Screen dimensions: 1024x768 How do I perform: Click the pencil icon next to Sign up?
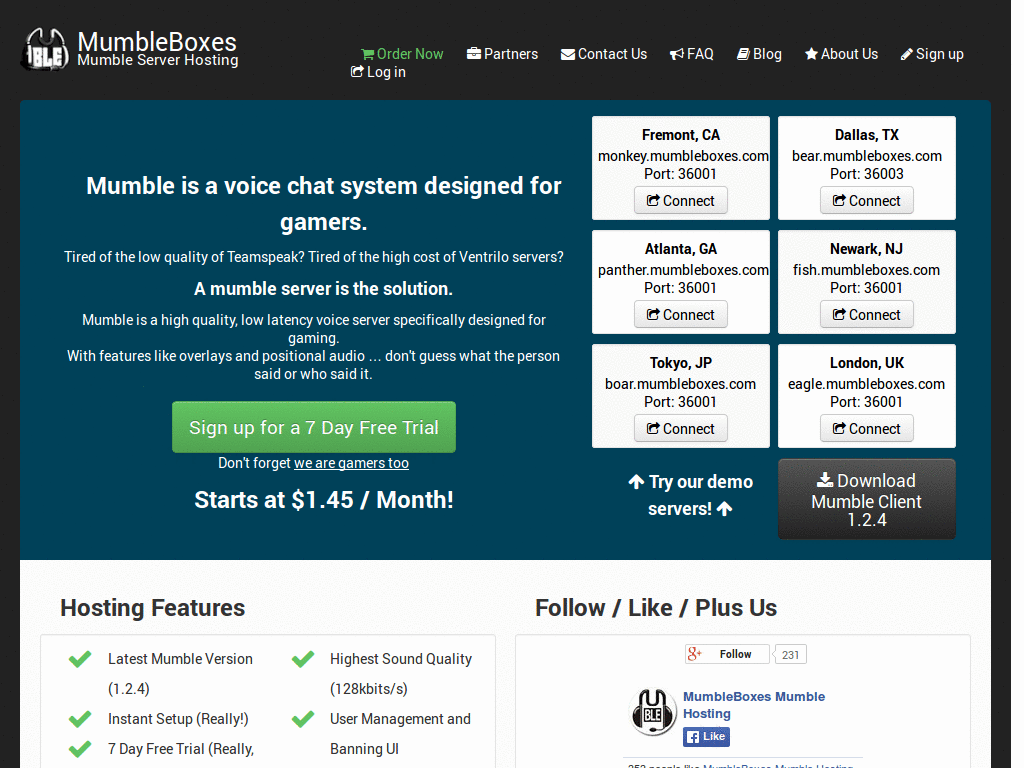906,54
